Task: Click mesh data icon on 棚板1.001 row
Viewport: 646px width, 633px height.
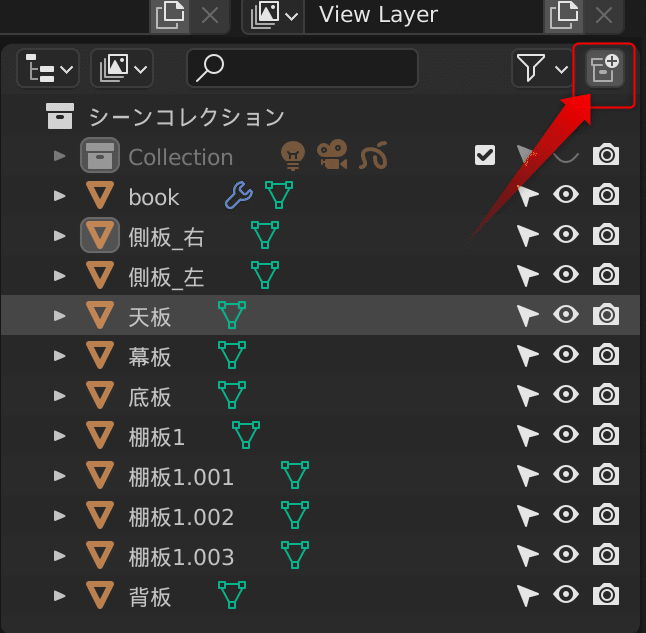Action: 295,475
